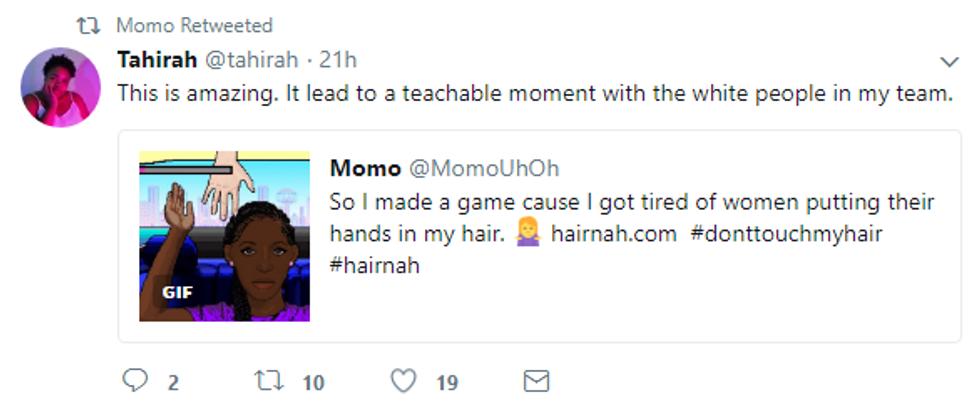Screen dimensions: 980x405
Task: Retweet Tahirah's tweet using the retweet icon
Action: click(x=267, y=381)
